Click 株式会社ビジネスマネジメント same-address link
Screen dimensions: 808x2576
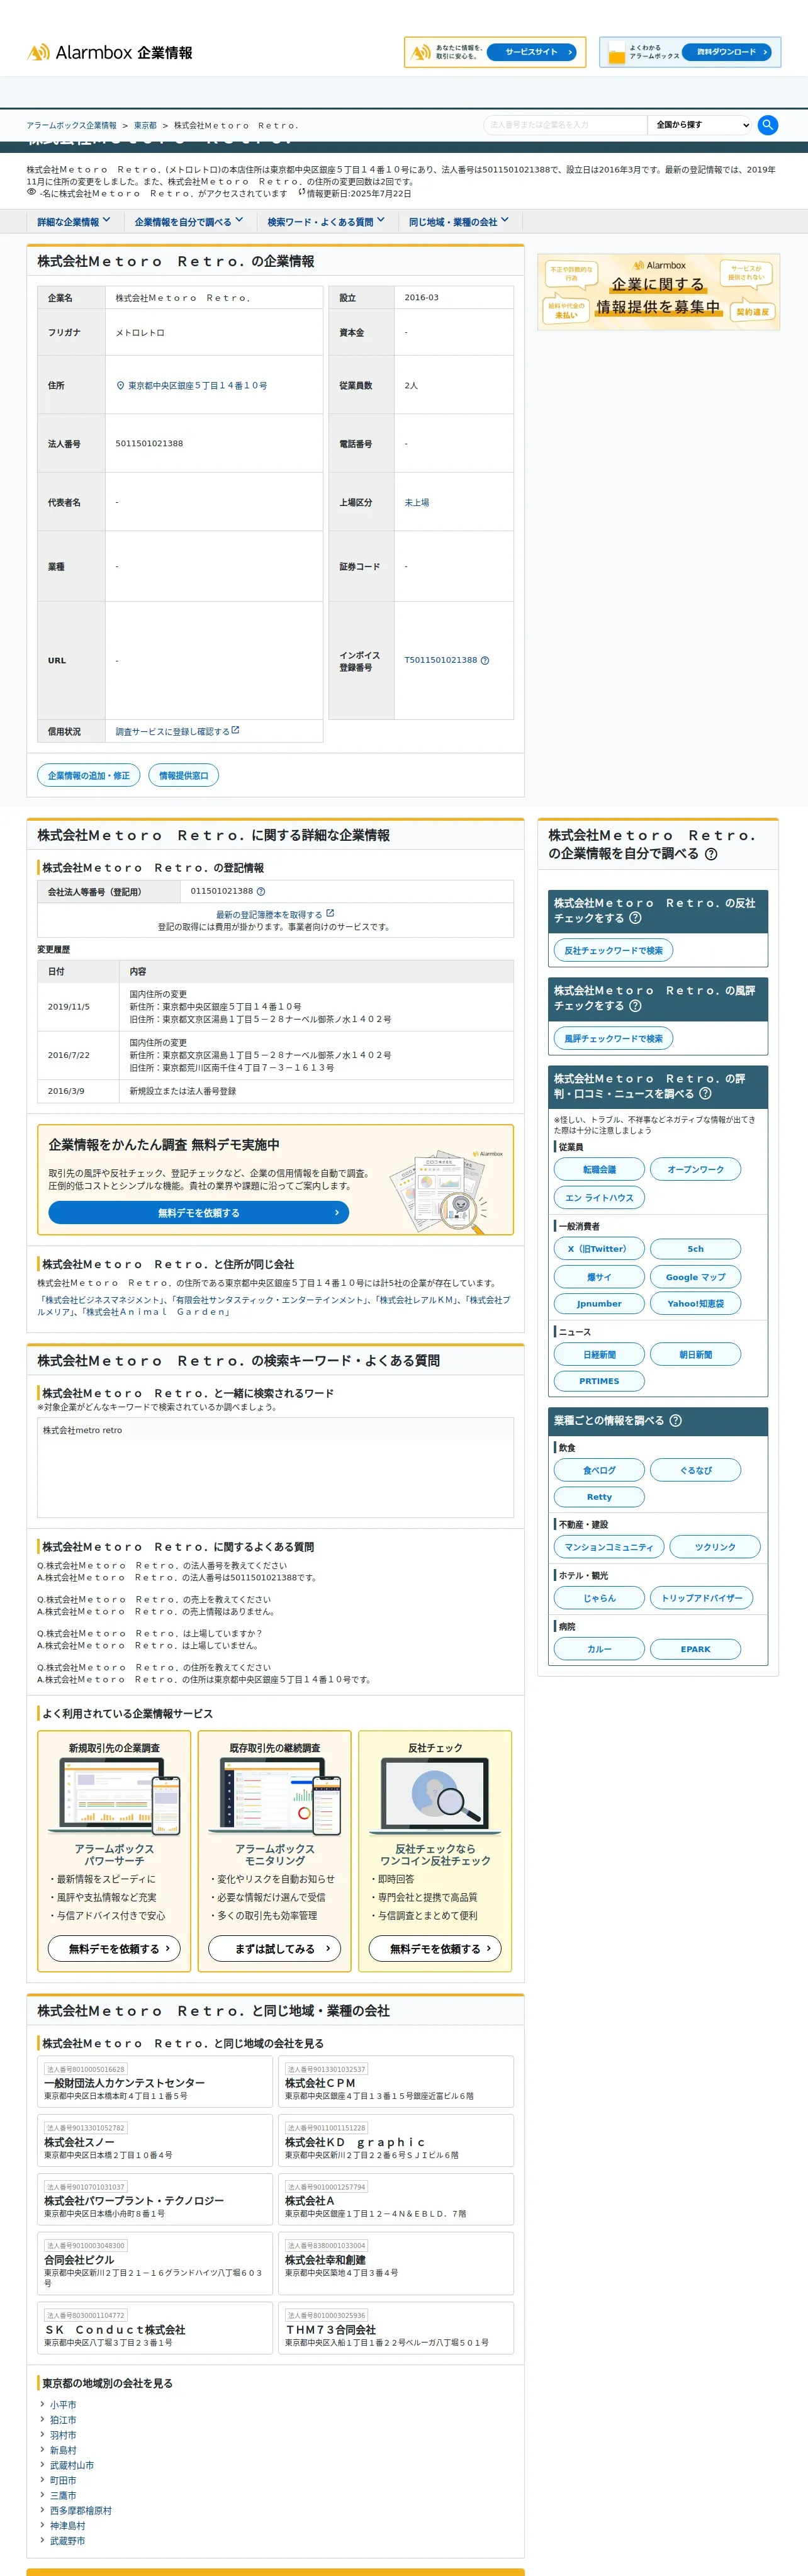click(103, 1301)
